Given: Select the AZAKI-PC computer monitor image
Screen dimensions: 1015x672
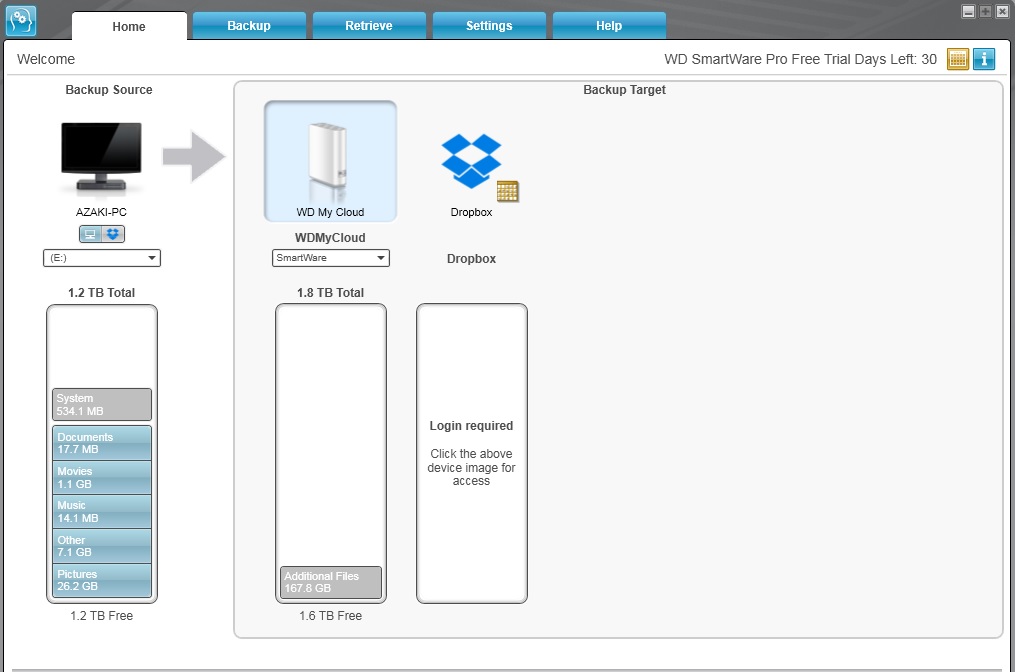Looking at the screenshot, I should [x=102, y=157].
